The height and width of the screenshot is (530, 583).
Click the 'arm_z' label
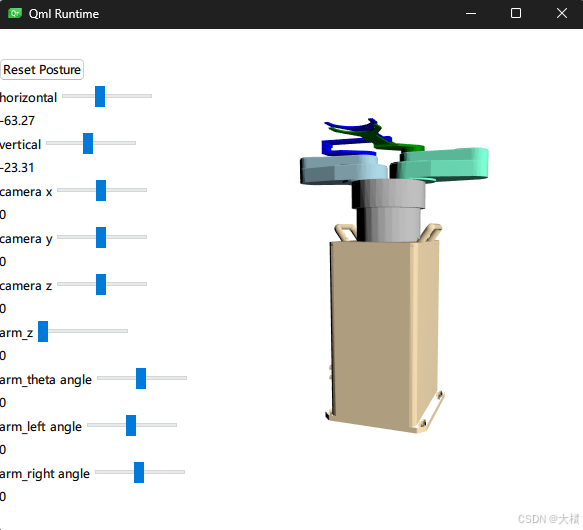(x=16, y=333)
